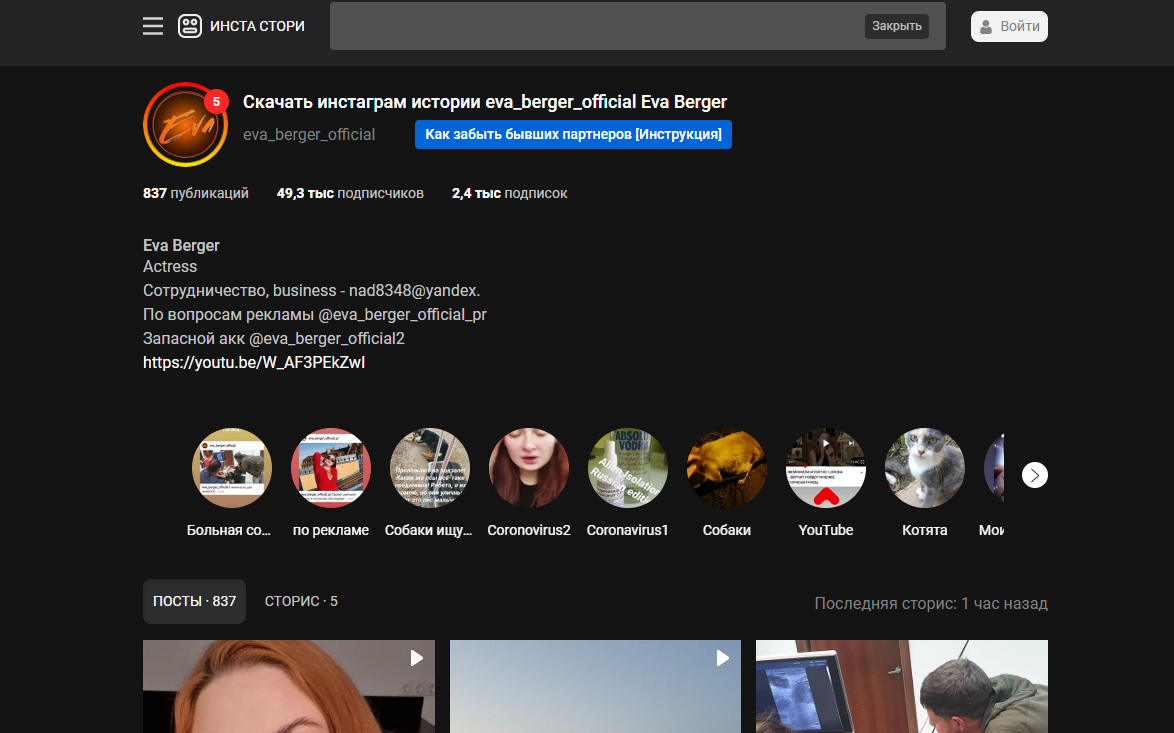Play video icon on first post
The height and width of the screenshot is (733, 1174).
coord(416,658)
